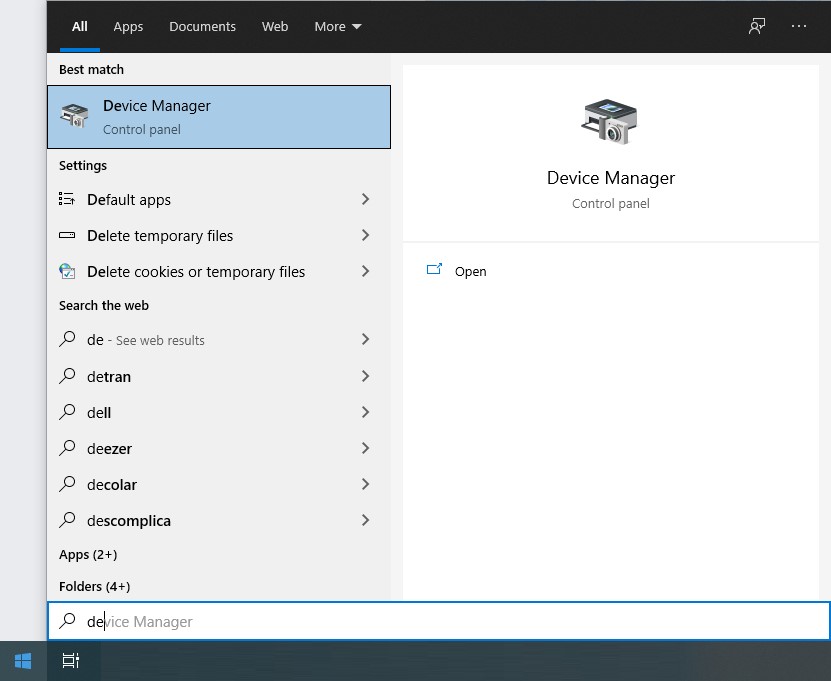Expand the dell web suggestion arrow
Viewport: 831px width, 681px height.
(x=365, y=412)
